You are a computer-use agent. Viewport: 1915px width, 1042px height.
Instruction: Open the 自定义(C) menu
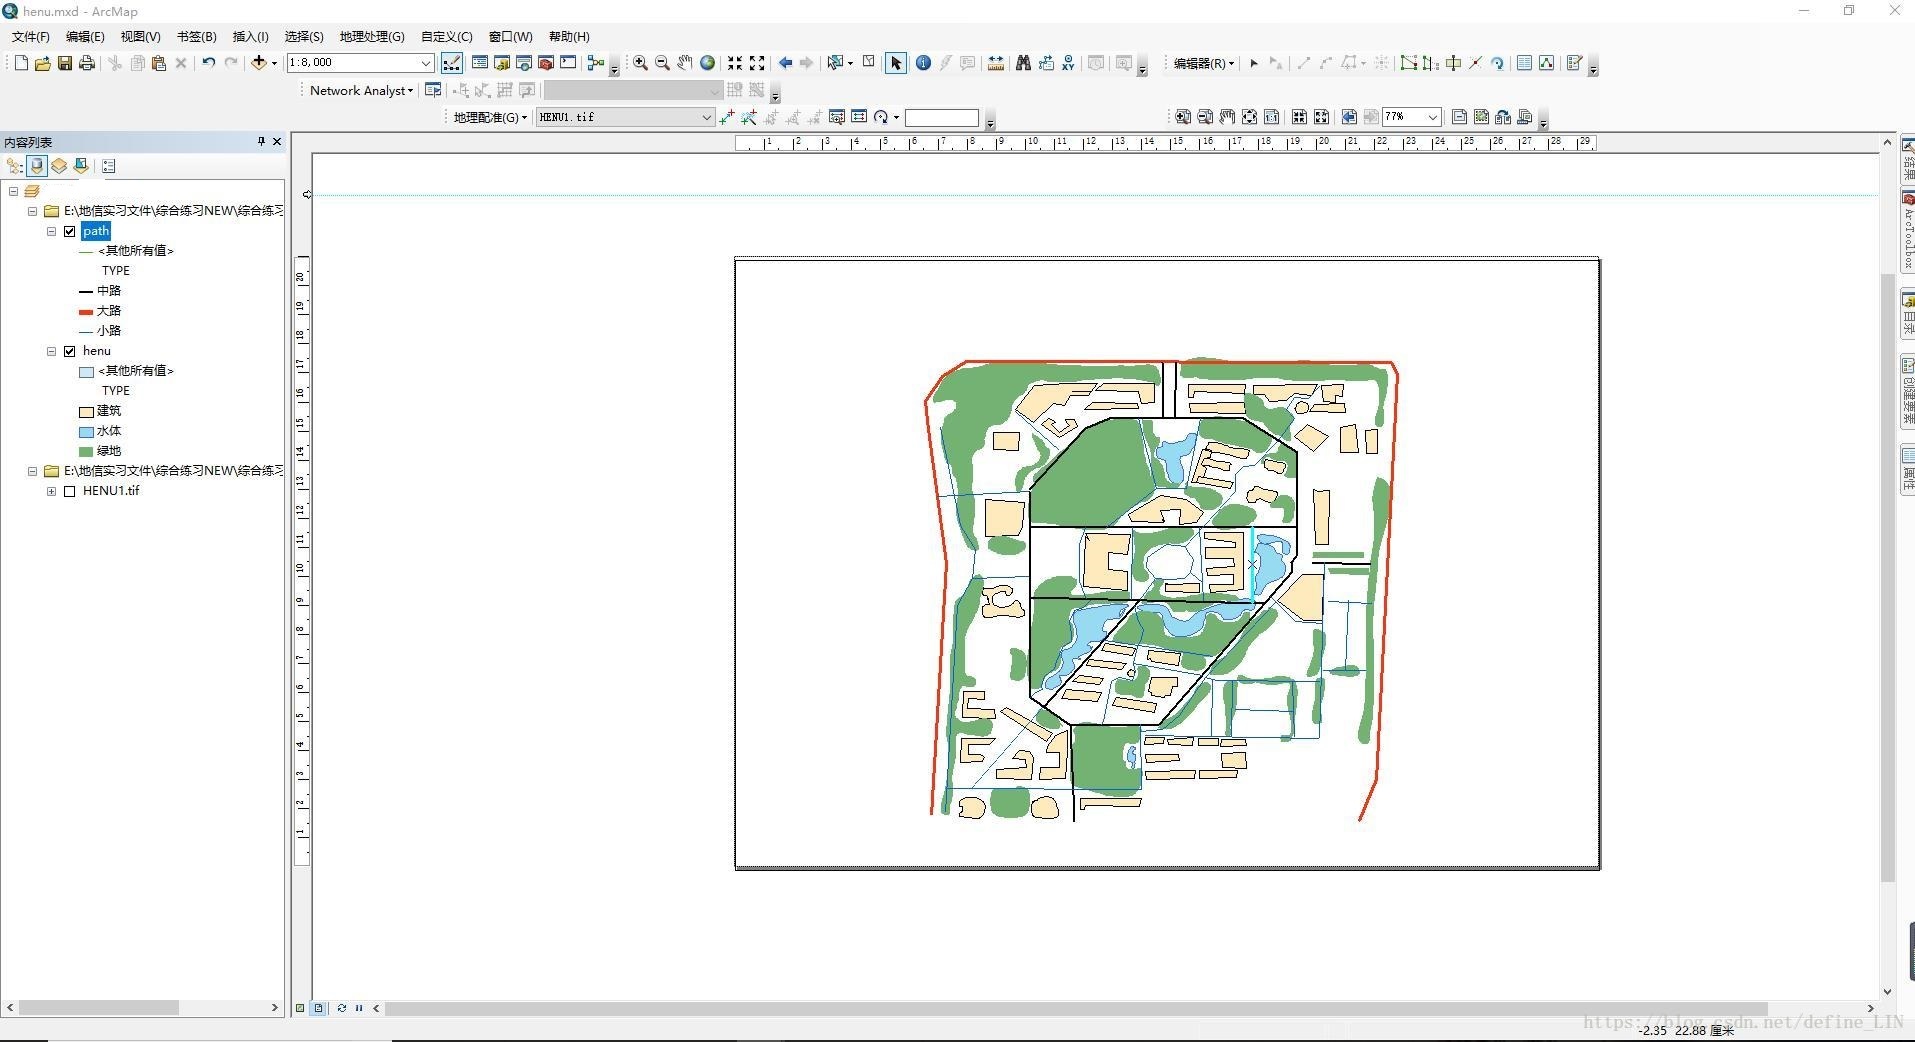447,36
